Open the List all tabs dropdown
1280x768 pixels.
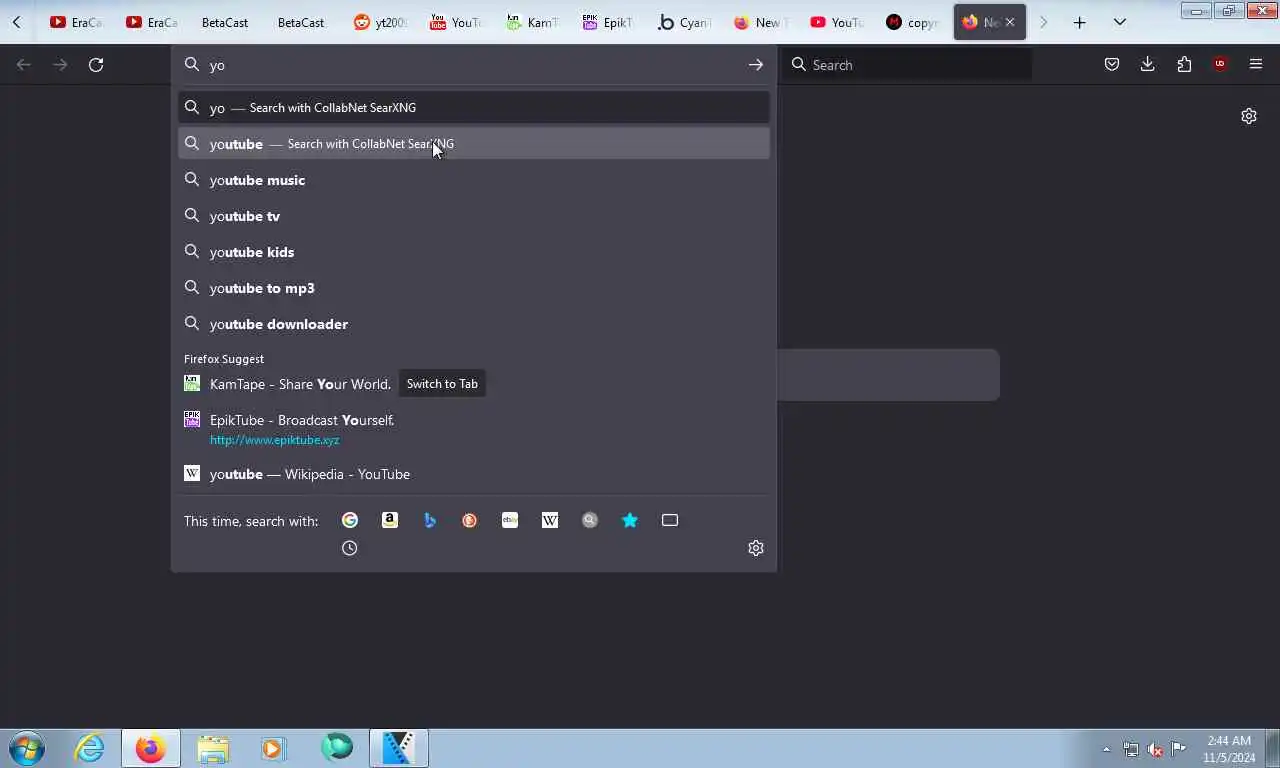pyautogui.click(x=1120, y=22)
